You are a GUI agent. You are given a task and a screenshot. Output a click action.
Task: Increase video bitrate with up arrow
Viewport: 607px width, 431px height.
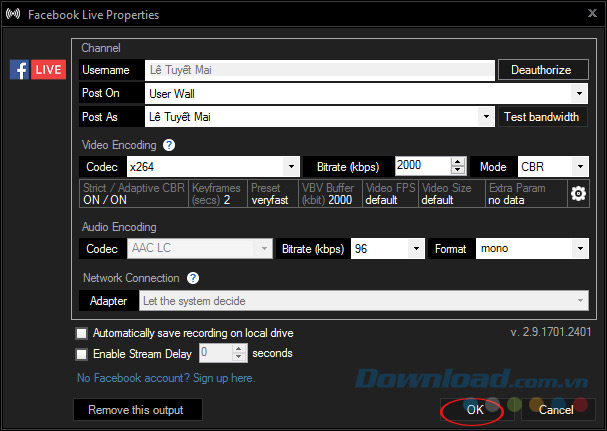pos(458,162)
